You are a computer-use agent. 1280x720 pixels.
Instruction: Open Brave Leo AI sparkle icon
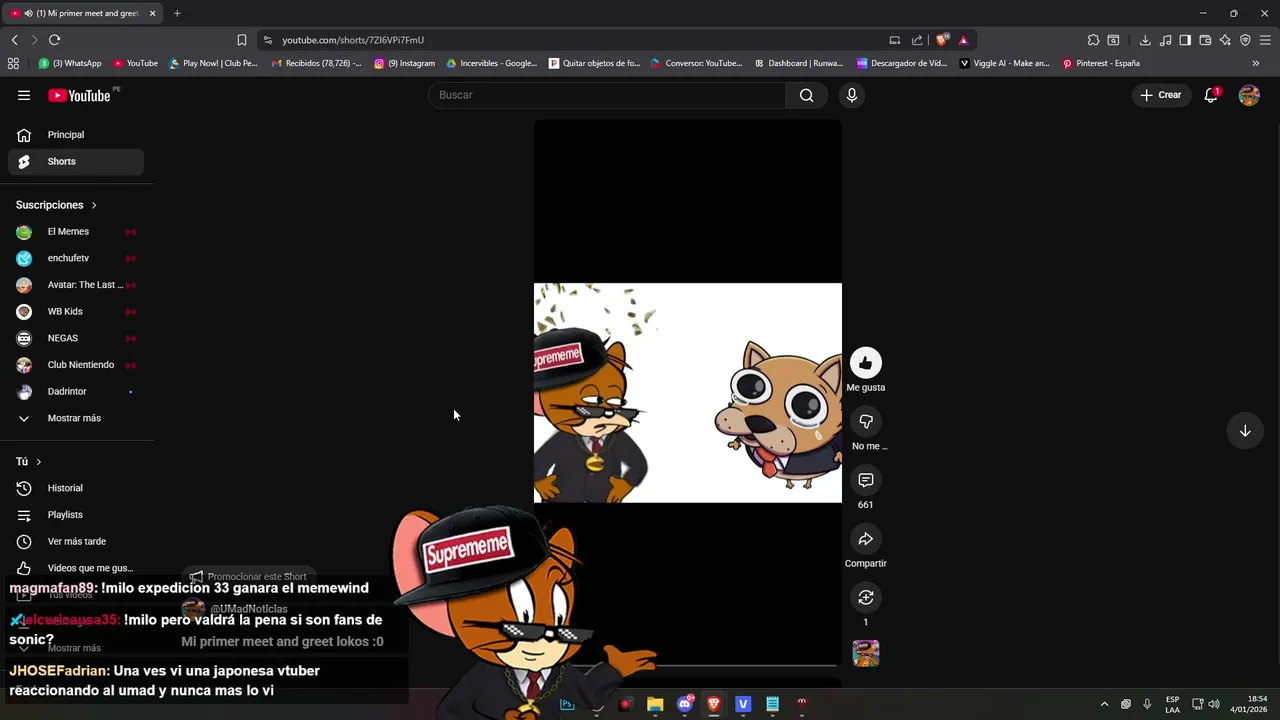pyautogui.click(x=1225, y=40)
